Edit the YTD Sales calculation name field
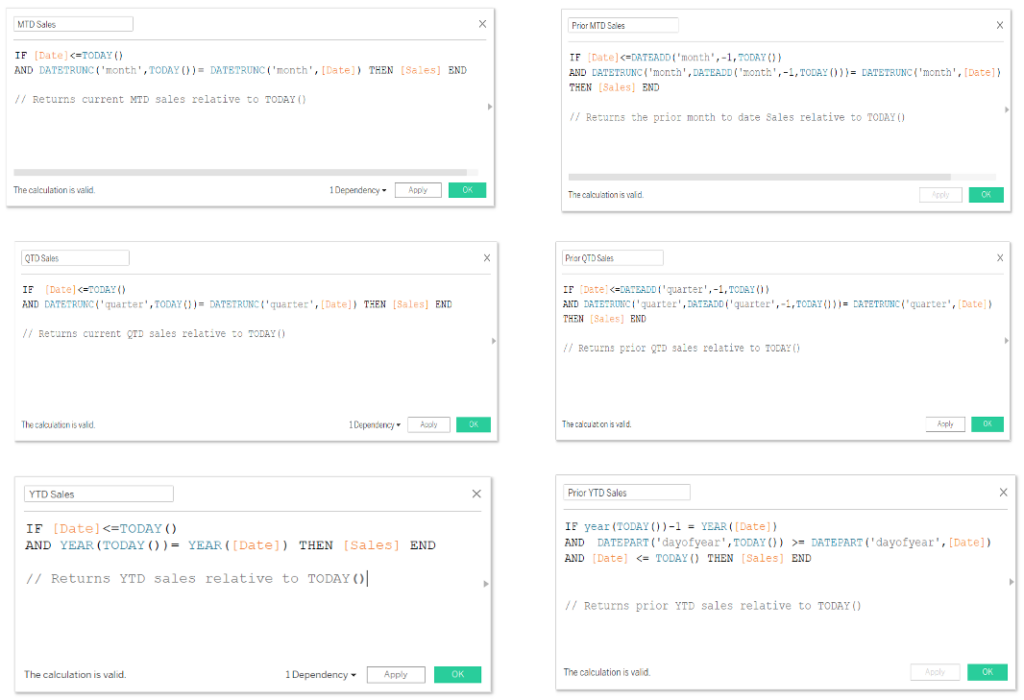The width and height of the screenshot is (1024, 700). point(99,494)
